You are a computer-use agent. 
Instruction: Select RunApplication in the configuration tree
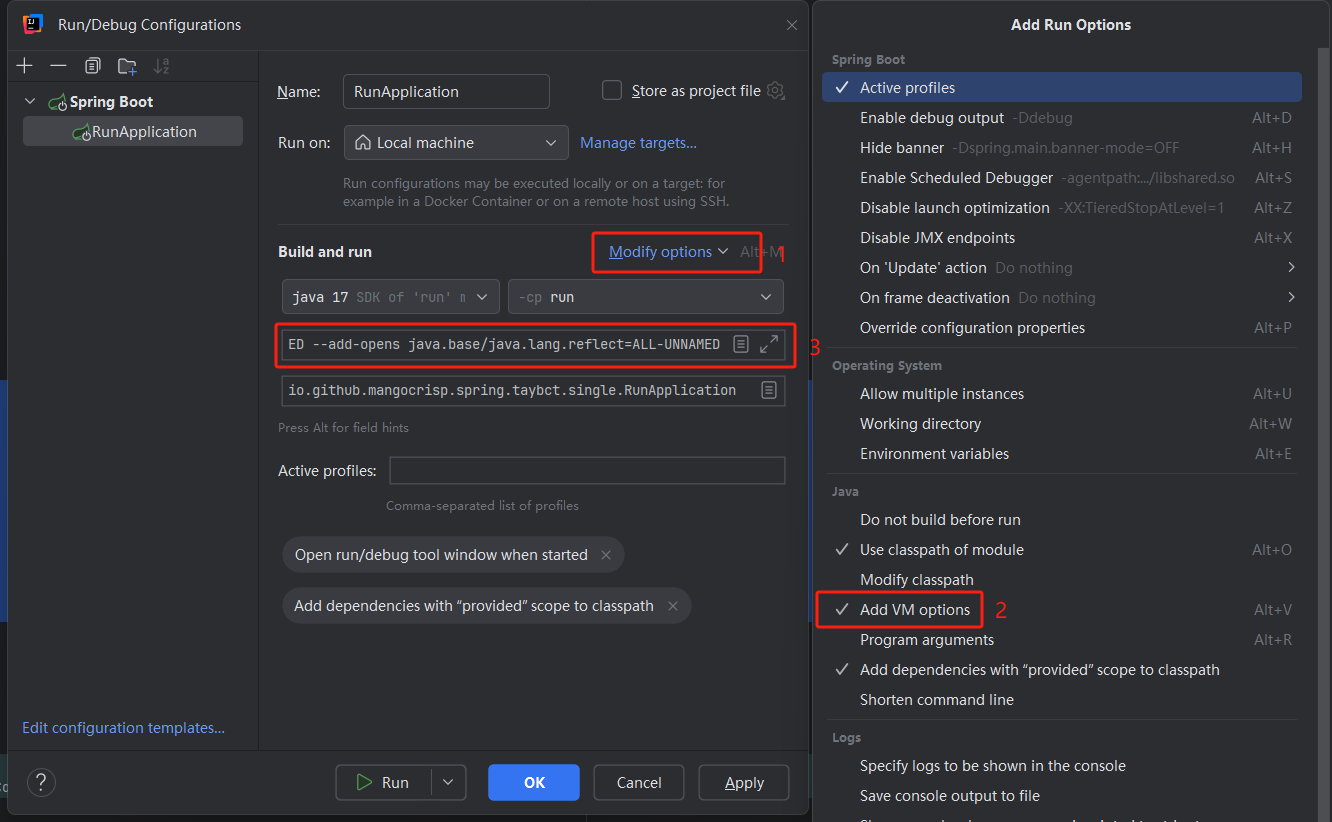133,132
